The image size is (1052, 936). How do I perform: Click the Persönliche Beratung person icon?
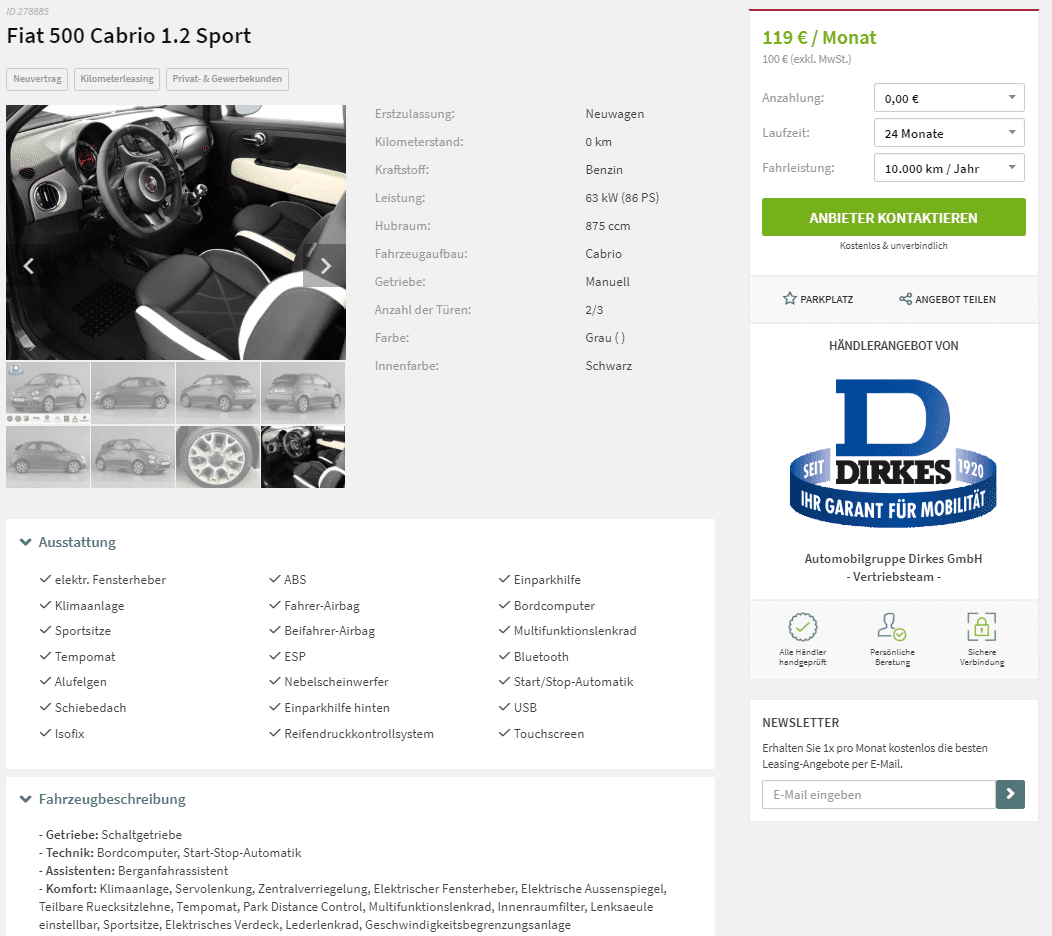(x=892, y=627)
